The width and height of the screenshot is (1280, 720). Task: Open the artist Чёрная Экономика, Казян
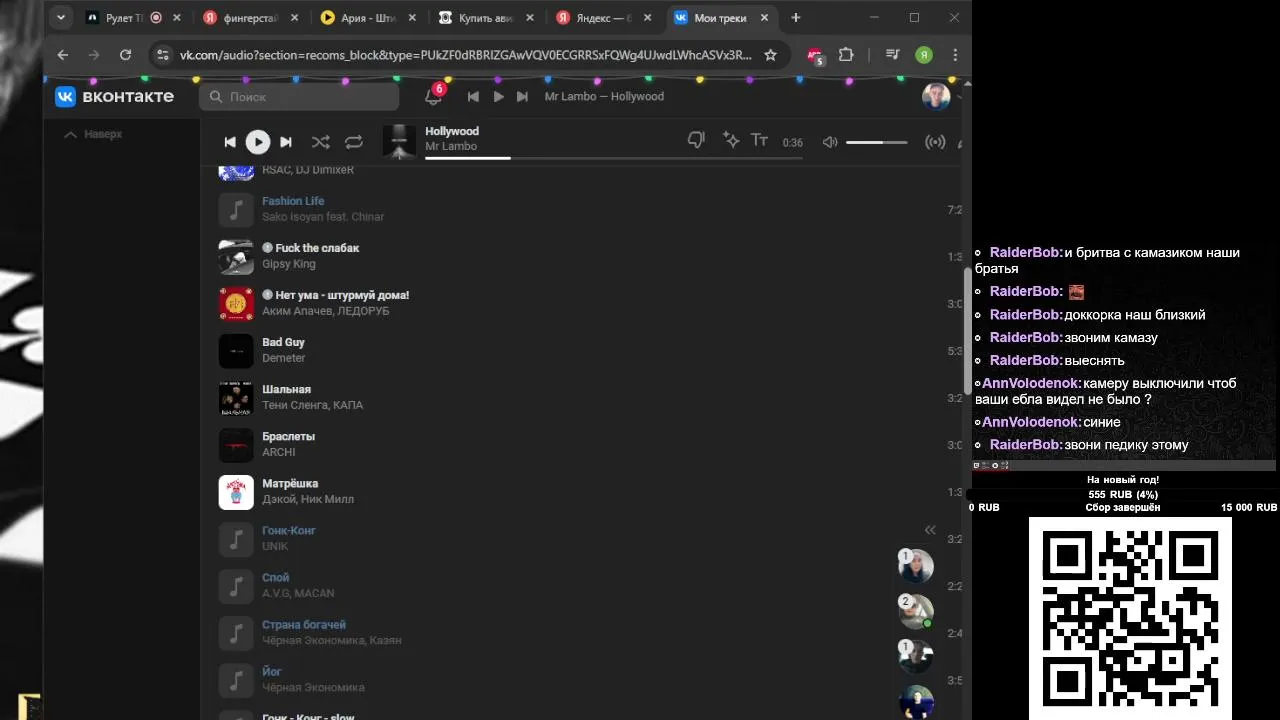[x=332, y=640]
